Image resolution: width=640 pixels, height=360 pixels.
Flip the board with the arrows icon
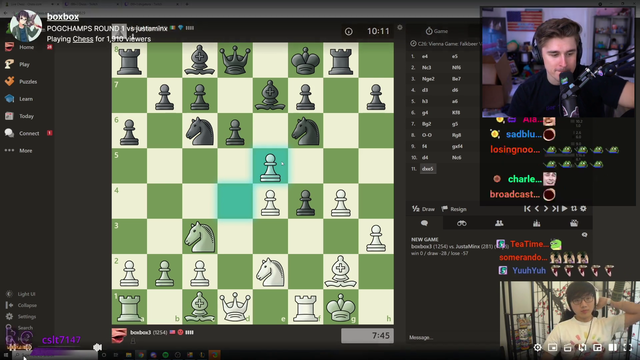click(x=574, y=209)
